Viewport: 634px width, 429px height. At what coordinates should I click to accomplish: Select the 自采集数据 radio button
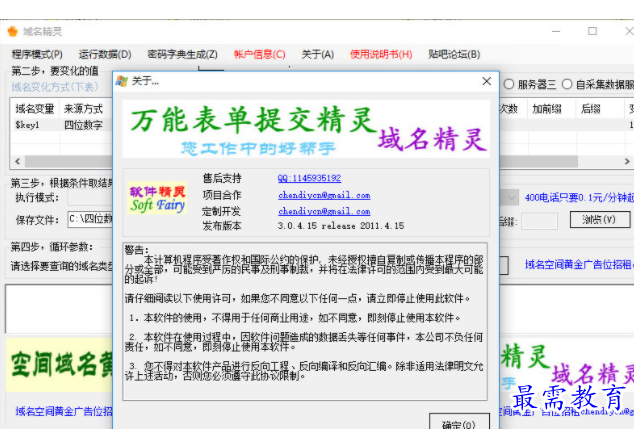pyautogui.click(x=567, y=84)
